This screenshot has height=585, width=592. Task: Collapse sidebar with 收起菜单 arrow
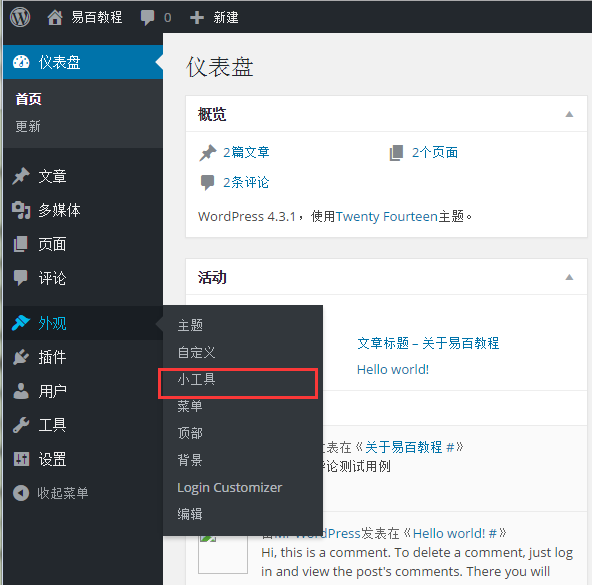[x=21, y=493]
